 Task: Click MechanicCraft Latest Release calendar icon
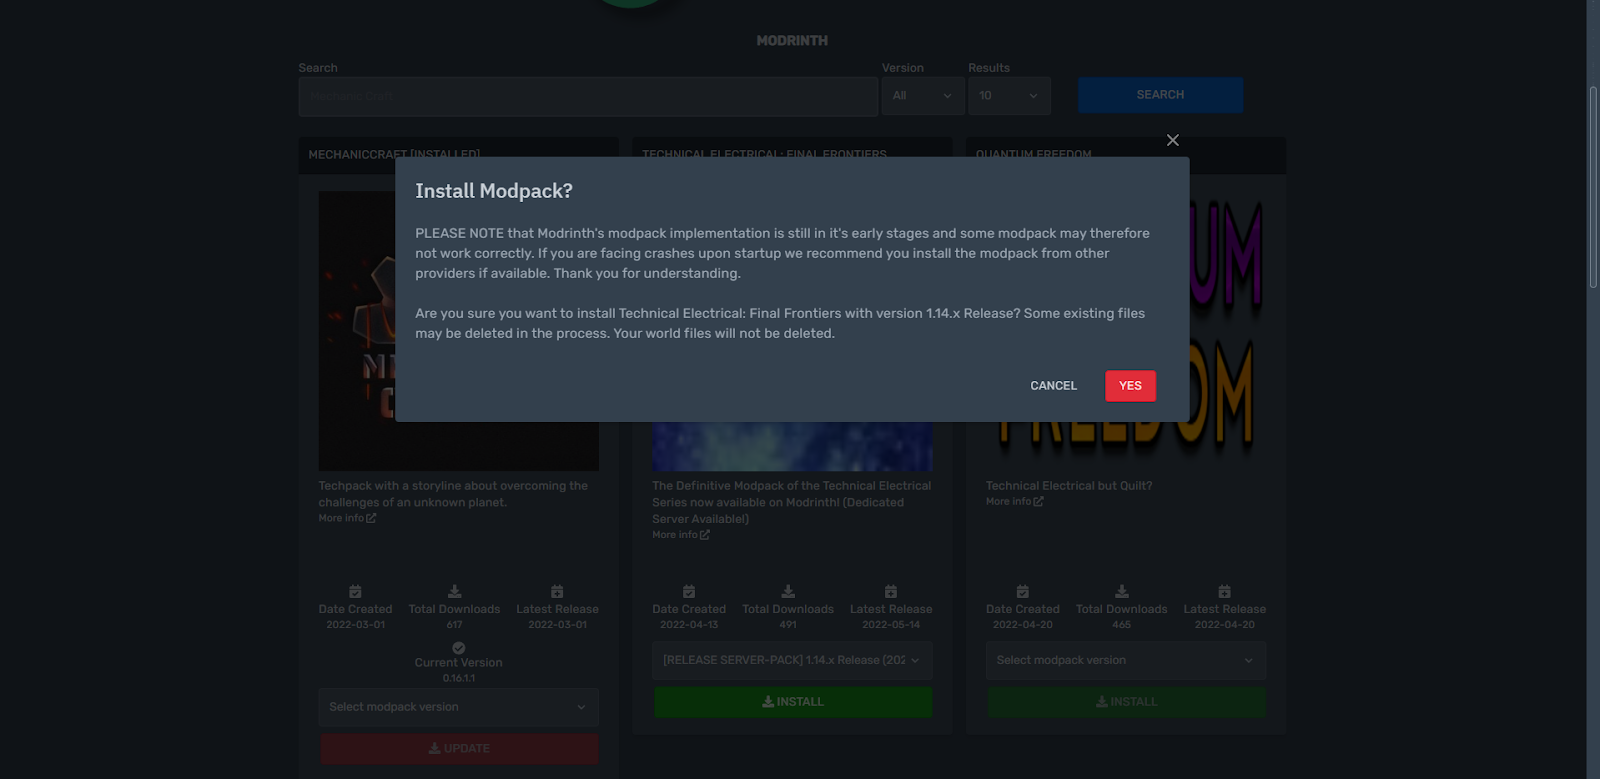[x=557, y=592]
